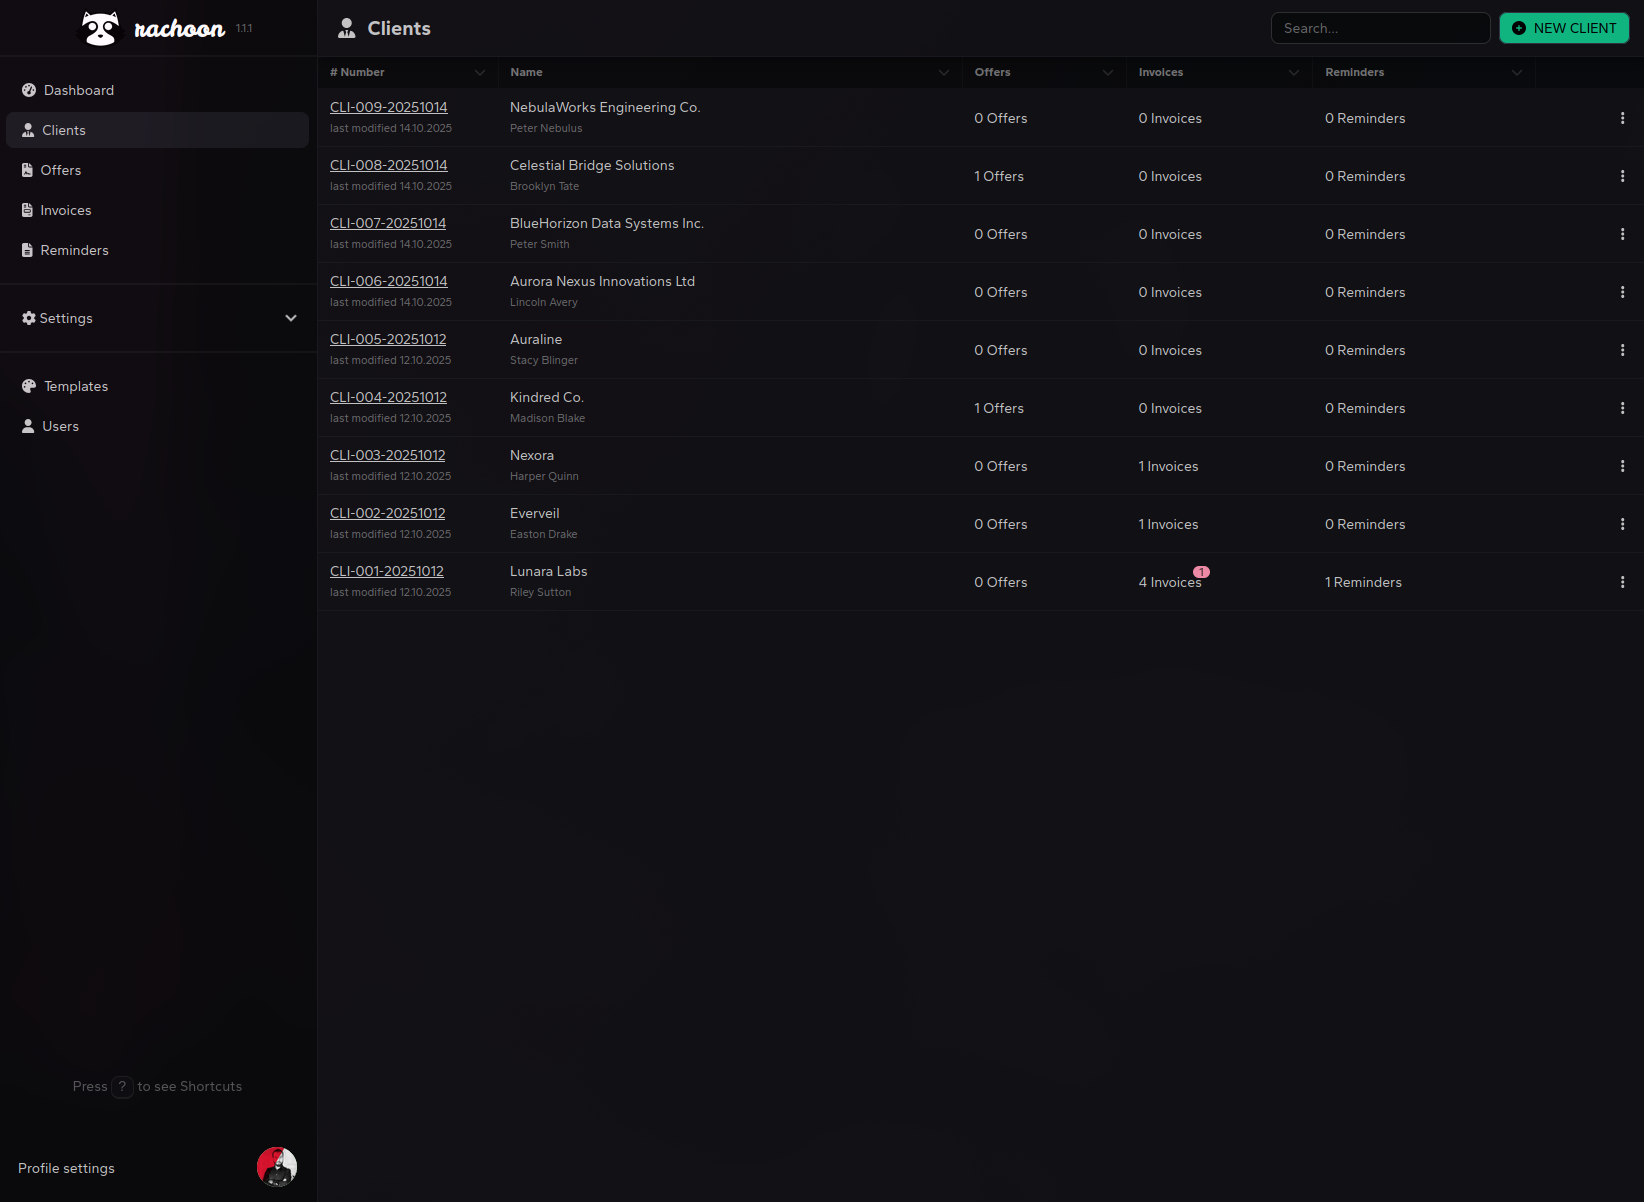Click the Rachoon raccoon logo icon
The image size is (1644, 1202).
pos(100,29)
